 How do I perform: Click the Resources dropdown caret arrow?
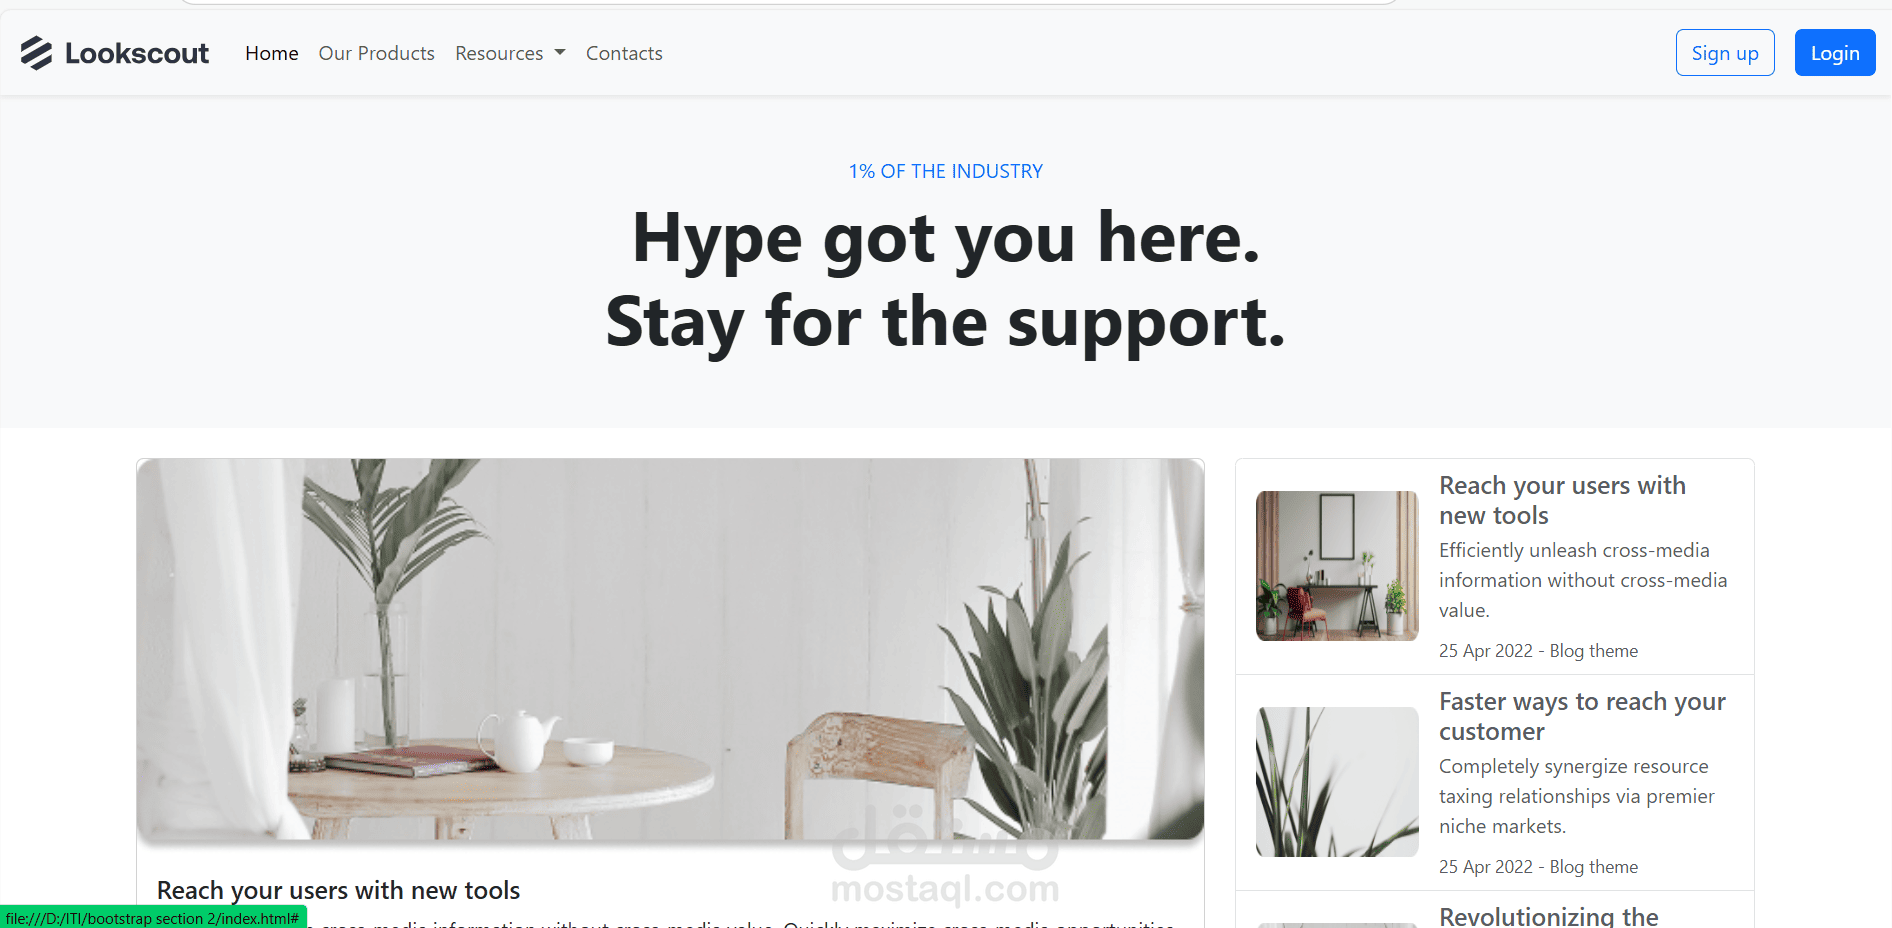560,53
